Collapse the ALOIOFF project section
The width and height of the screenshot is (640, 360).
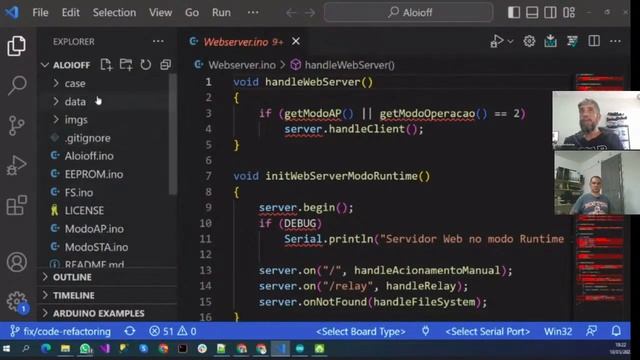(71, 65)
